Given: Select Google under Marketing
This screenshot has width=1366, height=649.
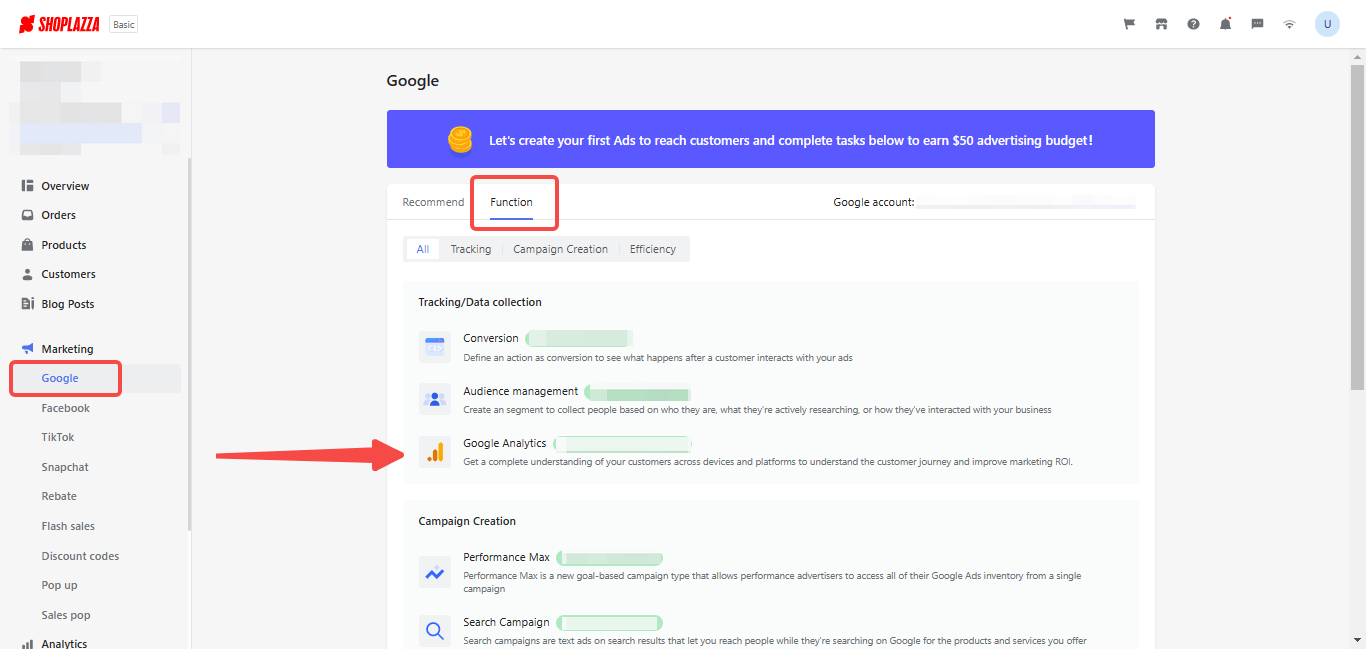Looking at the screenshot, I should [x=60, y=378].
